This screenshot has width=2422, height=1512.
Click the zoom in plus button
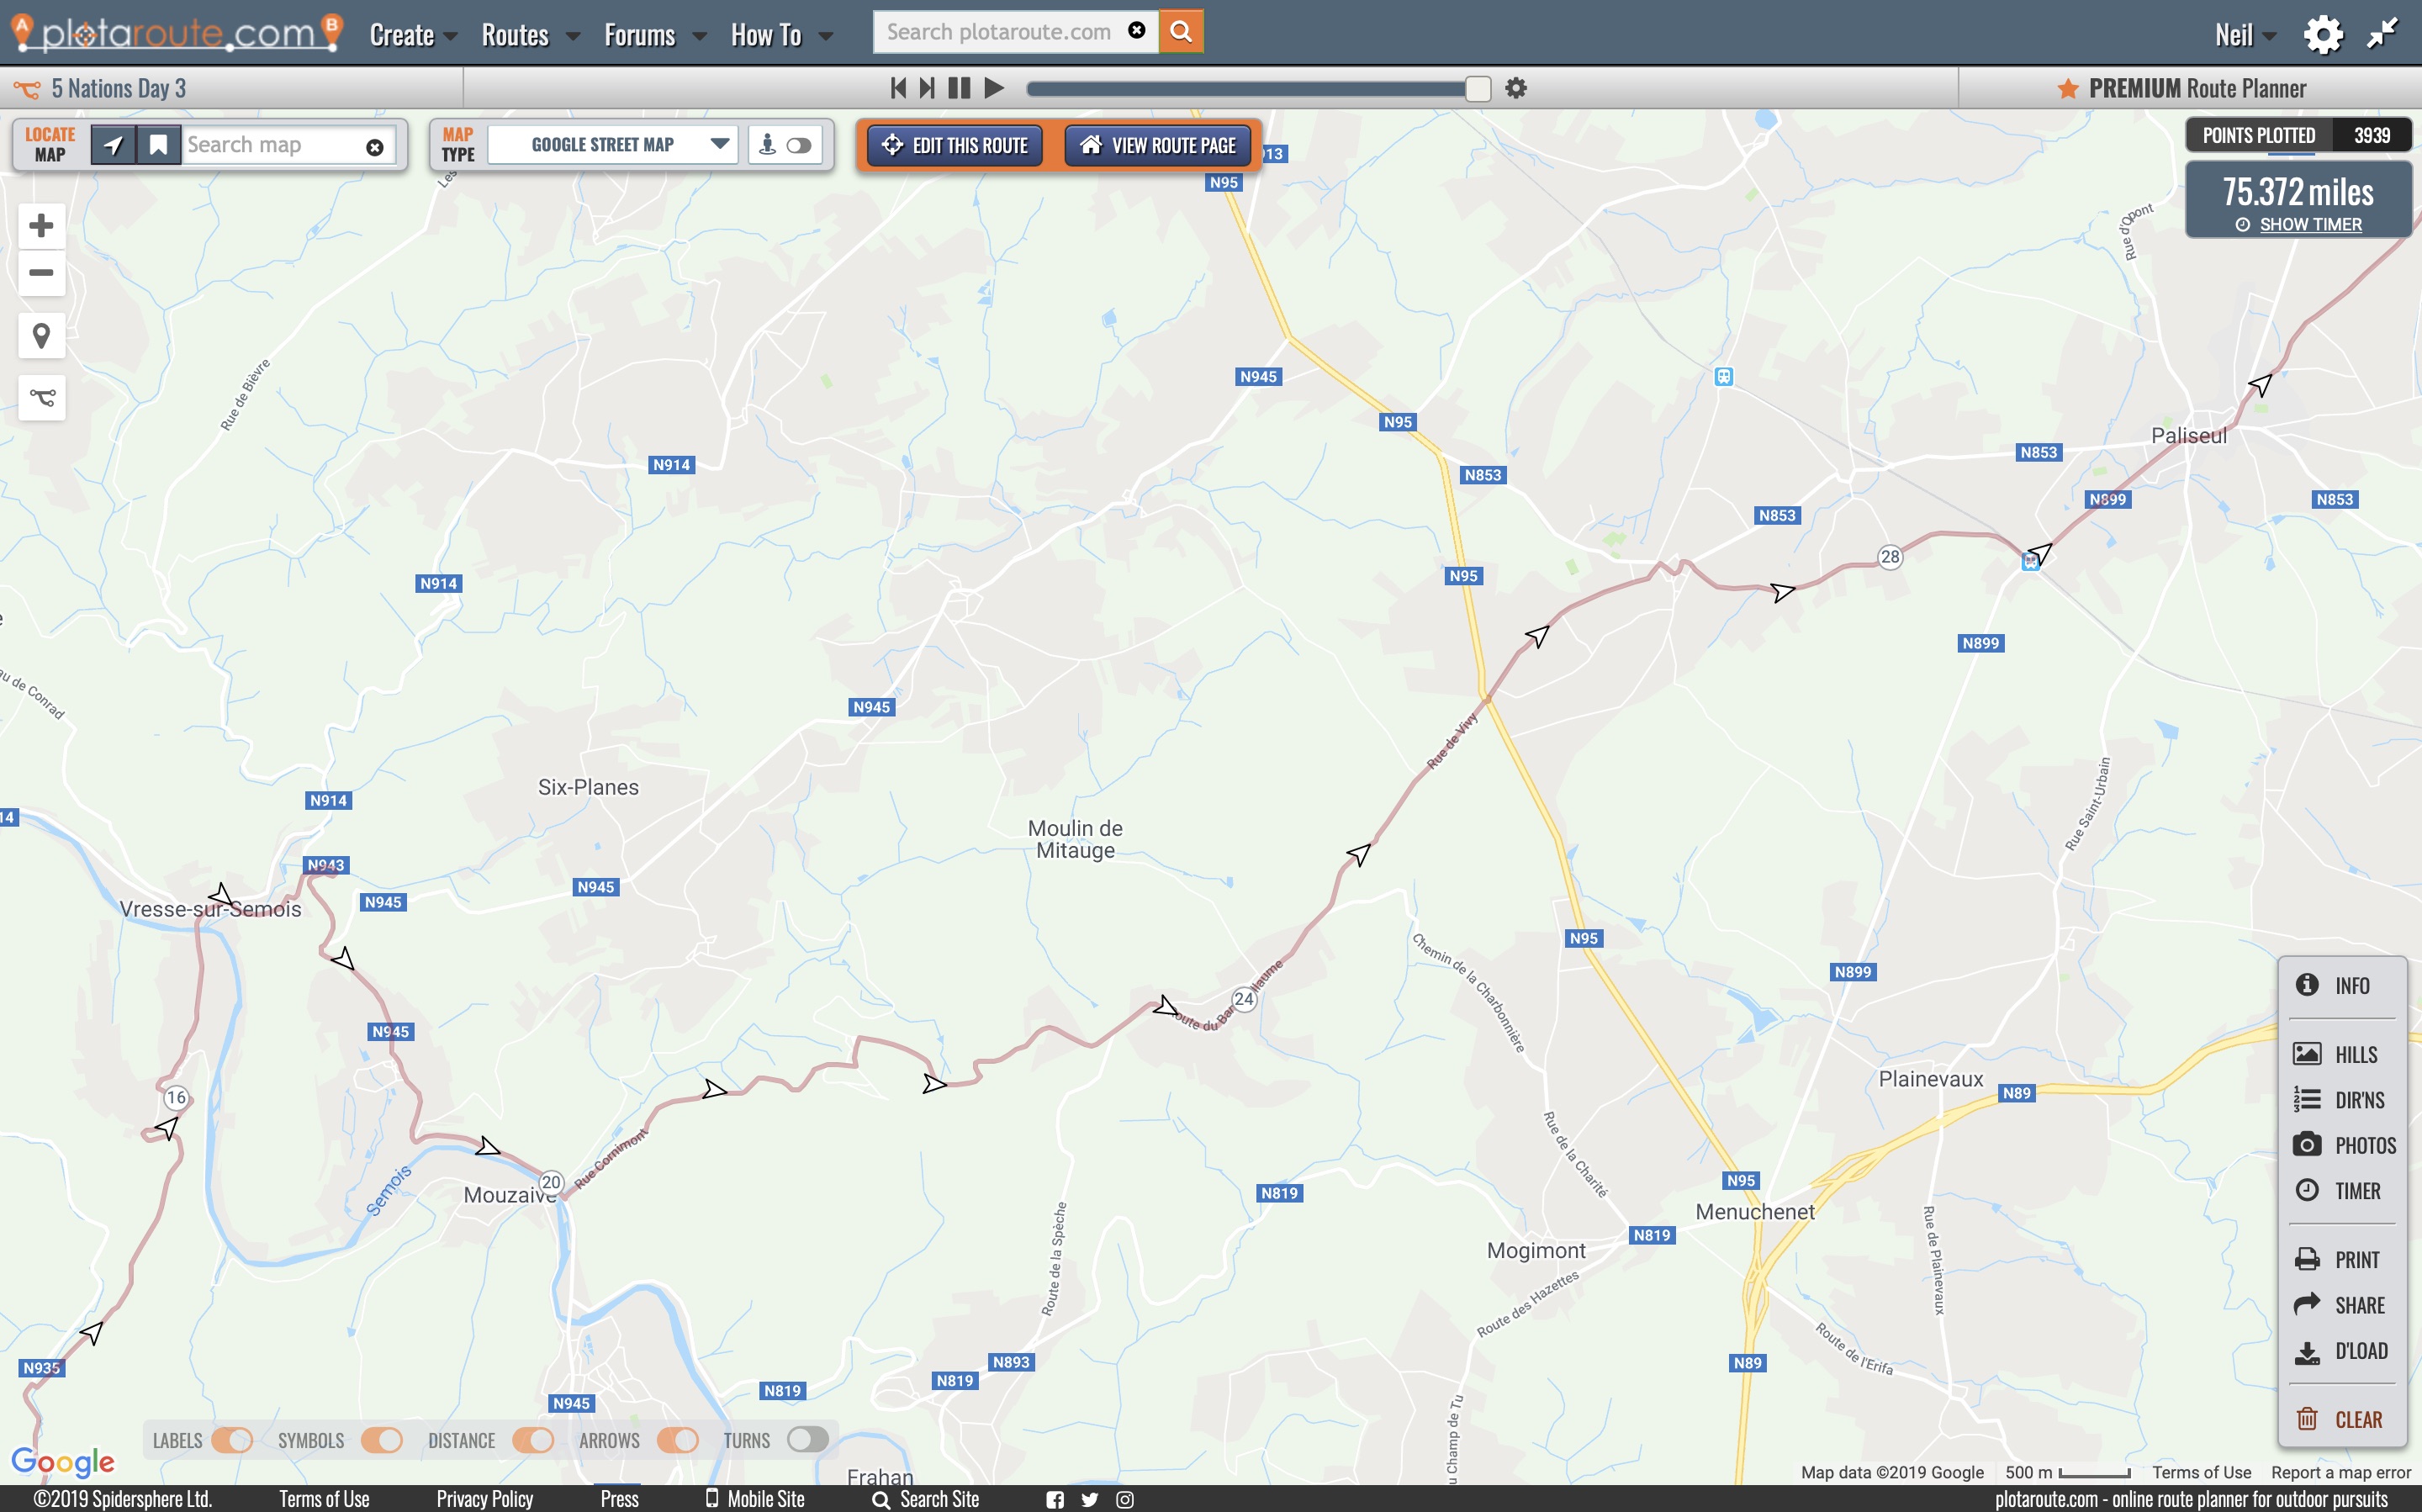pyautogui.click(x=41, y=226)
